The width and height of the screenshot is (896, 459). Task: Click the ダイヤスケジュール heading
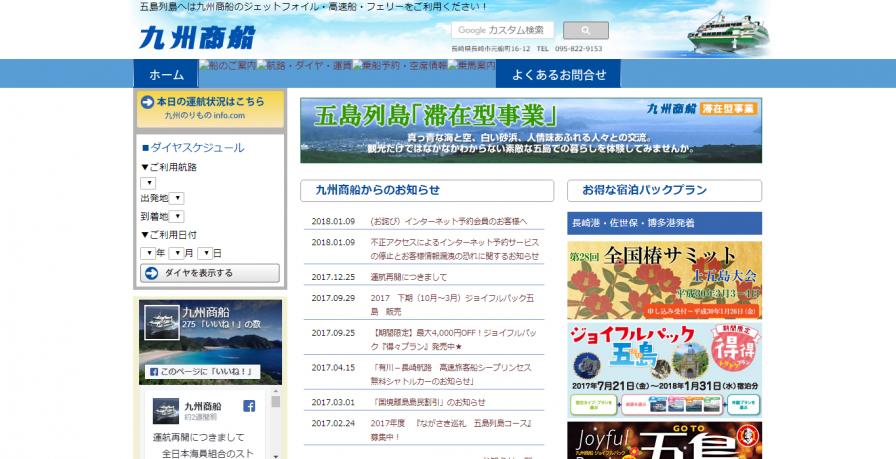[x=193, y=148]
